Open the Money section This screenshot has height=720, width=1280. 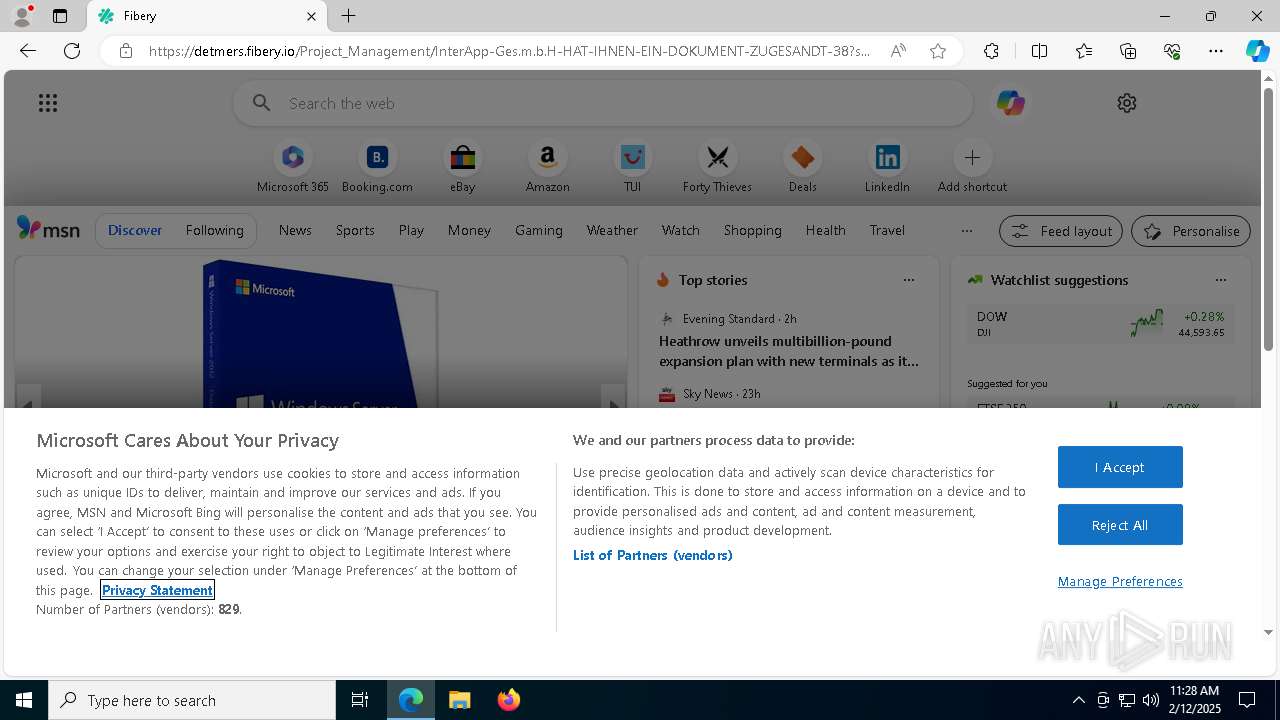[x=469, y=230]
